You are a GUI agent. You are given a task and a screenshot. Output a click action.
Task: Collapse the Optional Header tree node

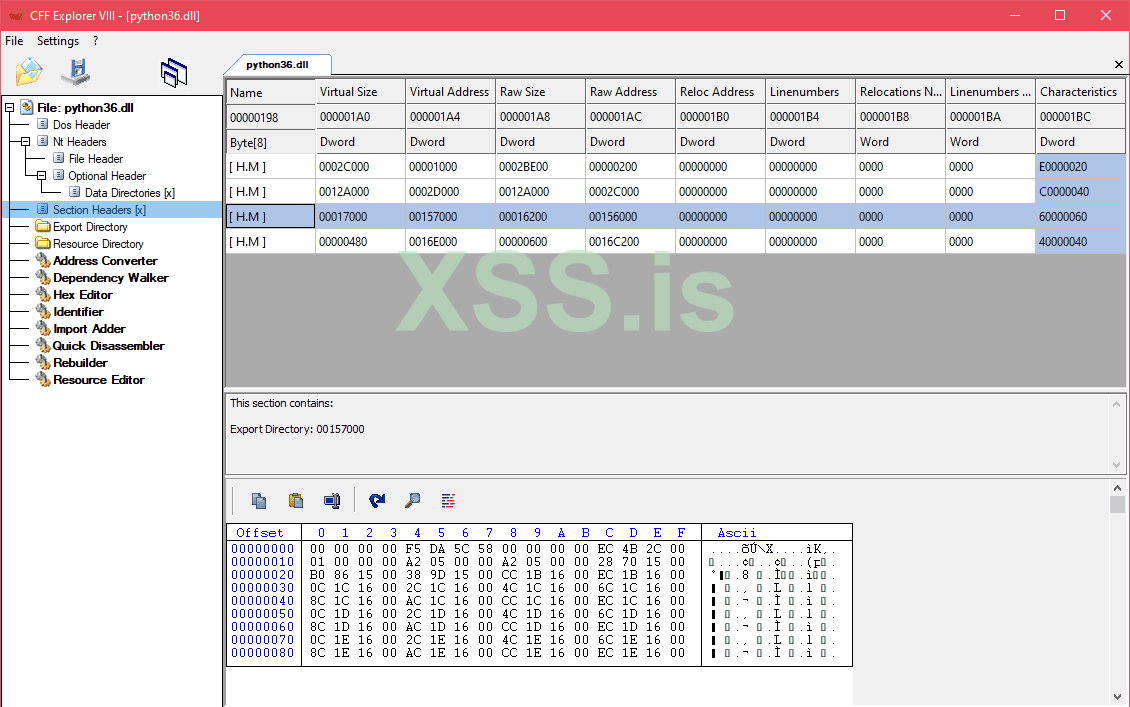tap(42, 176)
